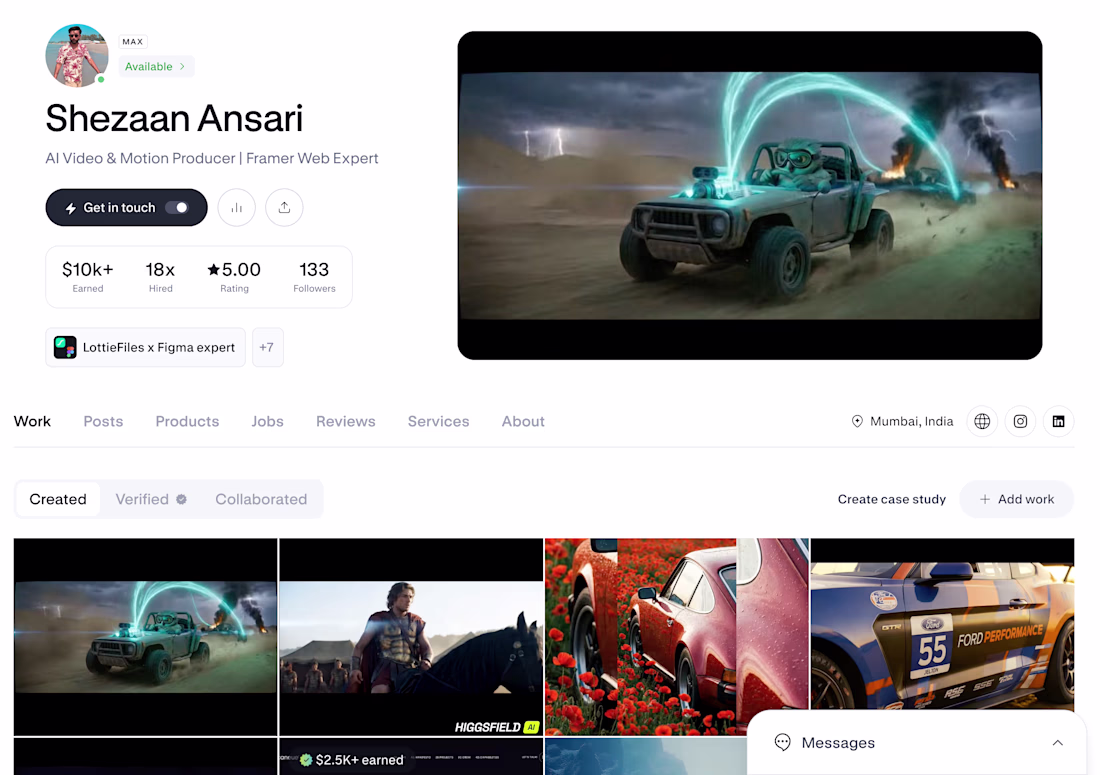
Task: Select the Verified work filter
Action: pyautogui.click(x=151, y=499)
